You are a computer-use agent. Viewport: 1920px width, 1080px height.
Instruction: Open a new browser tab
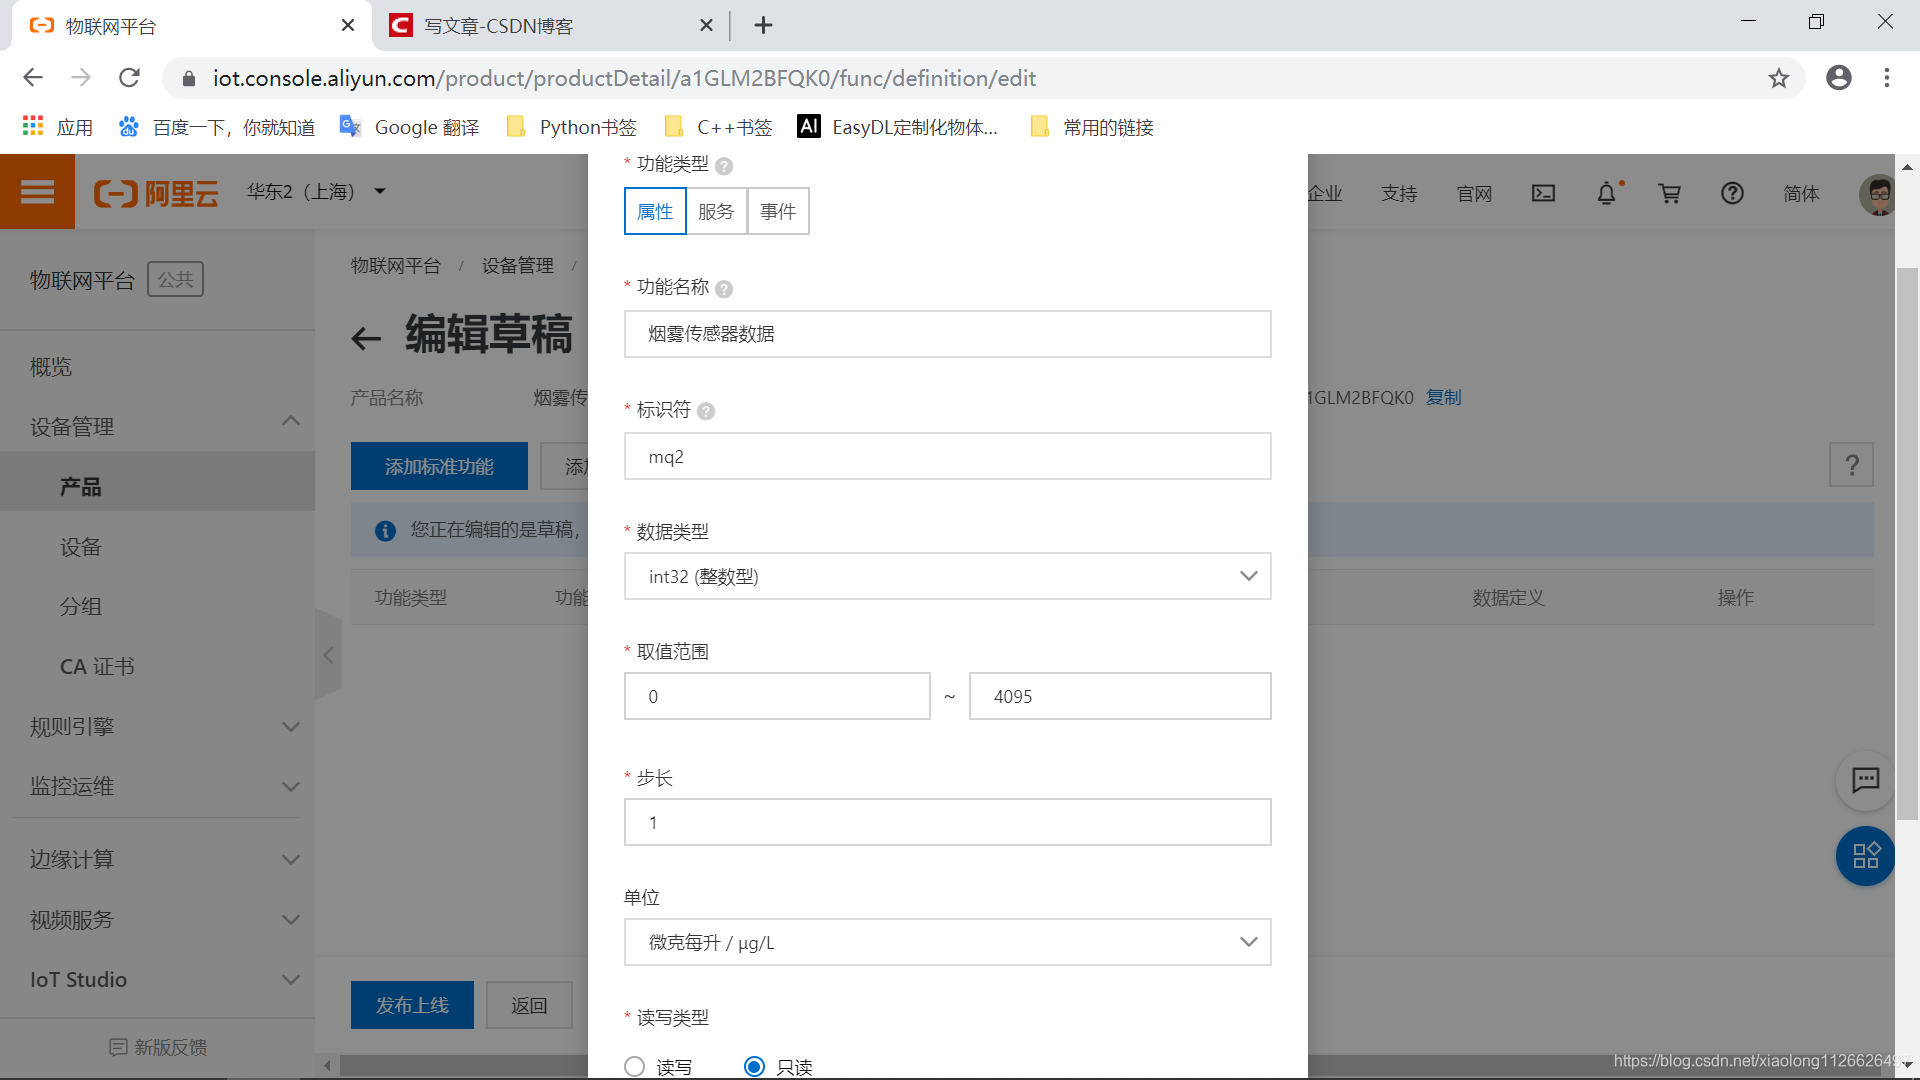click(763, 25)
